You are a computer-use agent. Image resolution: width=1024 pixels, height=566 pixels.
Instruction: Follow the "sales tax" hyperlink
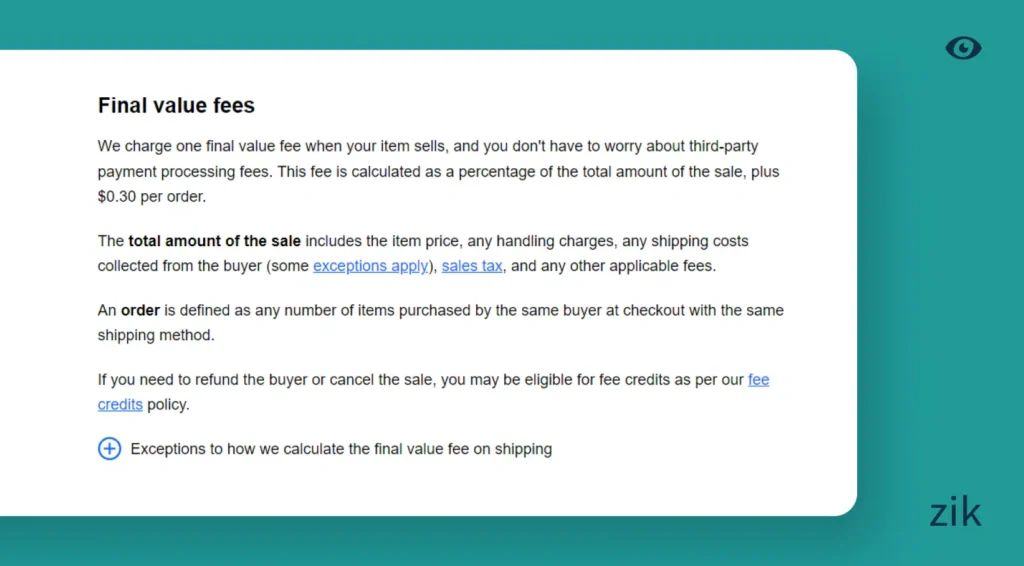(x=472, y=266)
